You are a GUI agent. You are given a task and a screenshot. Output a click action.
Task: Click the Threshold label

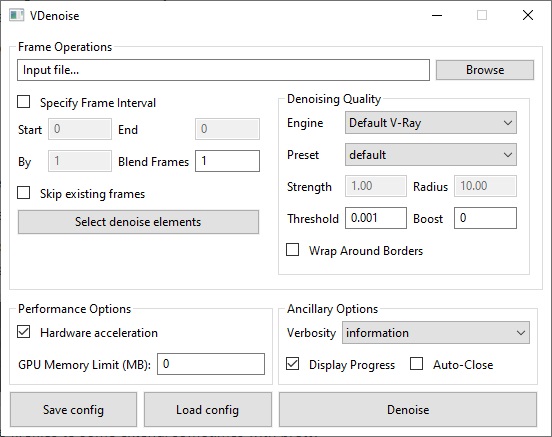313,219
